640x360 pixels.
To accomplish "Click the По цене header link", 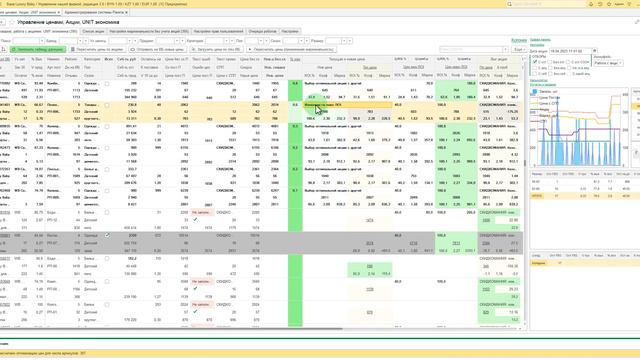I will (x=486, y=67).
